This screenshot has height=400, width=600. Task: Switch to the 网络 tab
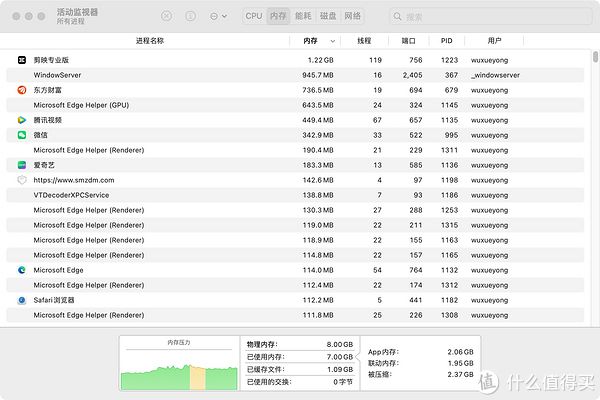(x=353, y=16)
